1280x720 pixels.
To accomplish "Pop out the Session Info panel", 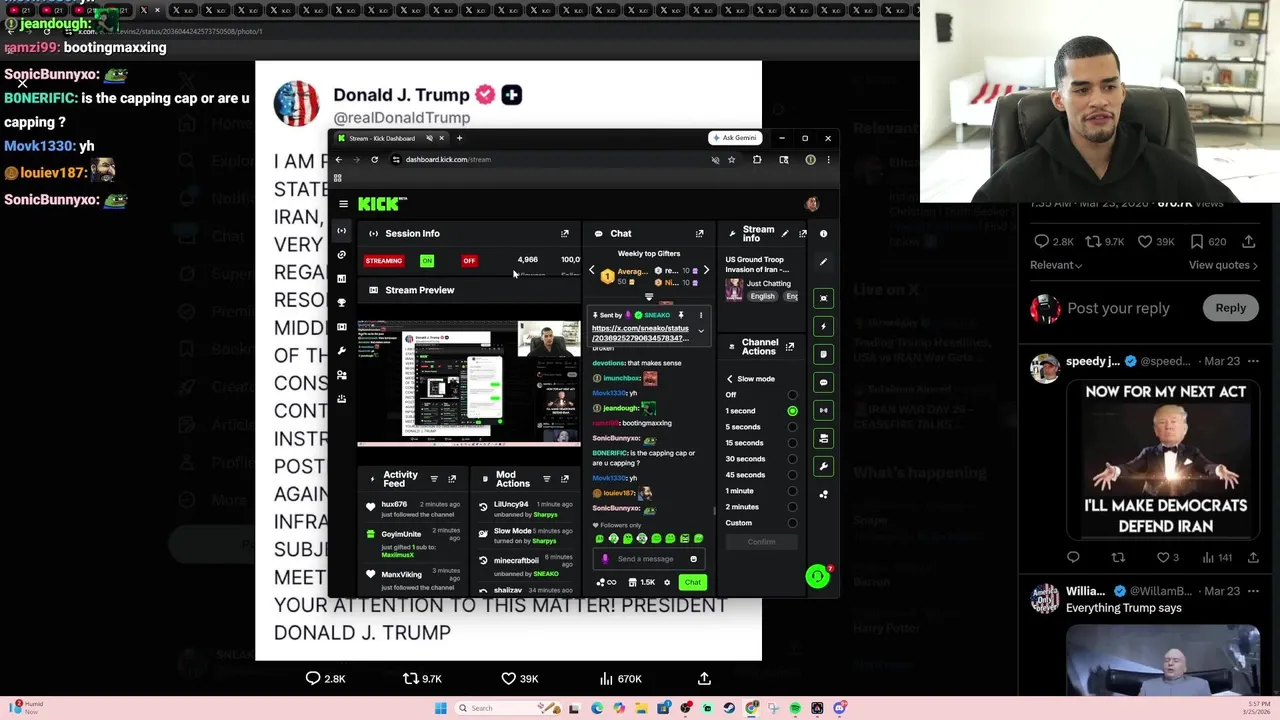I will pos(564,233).
